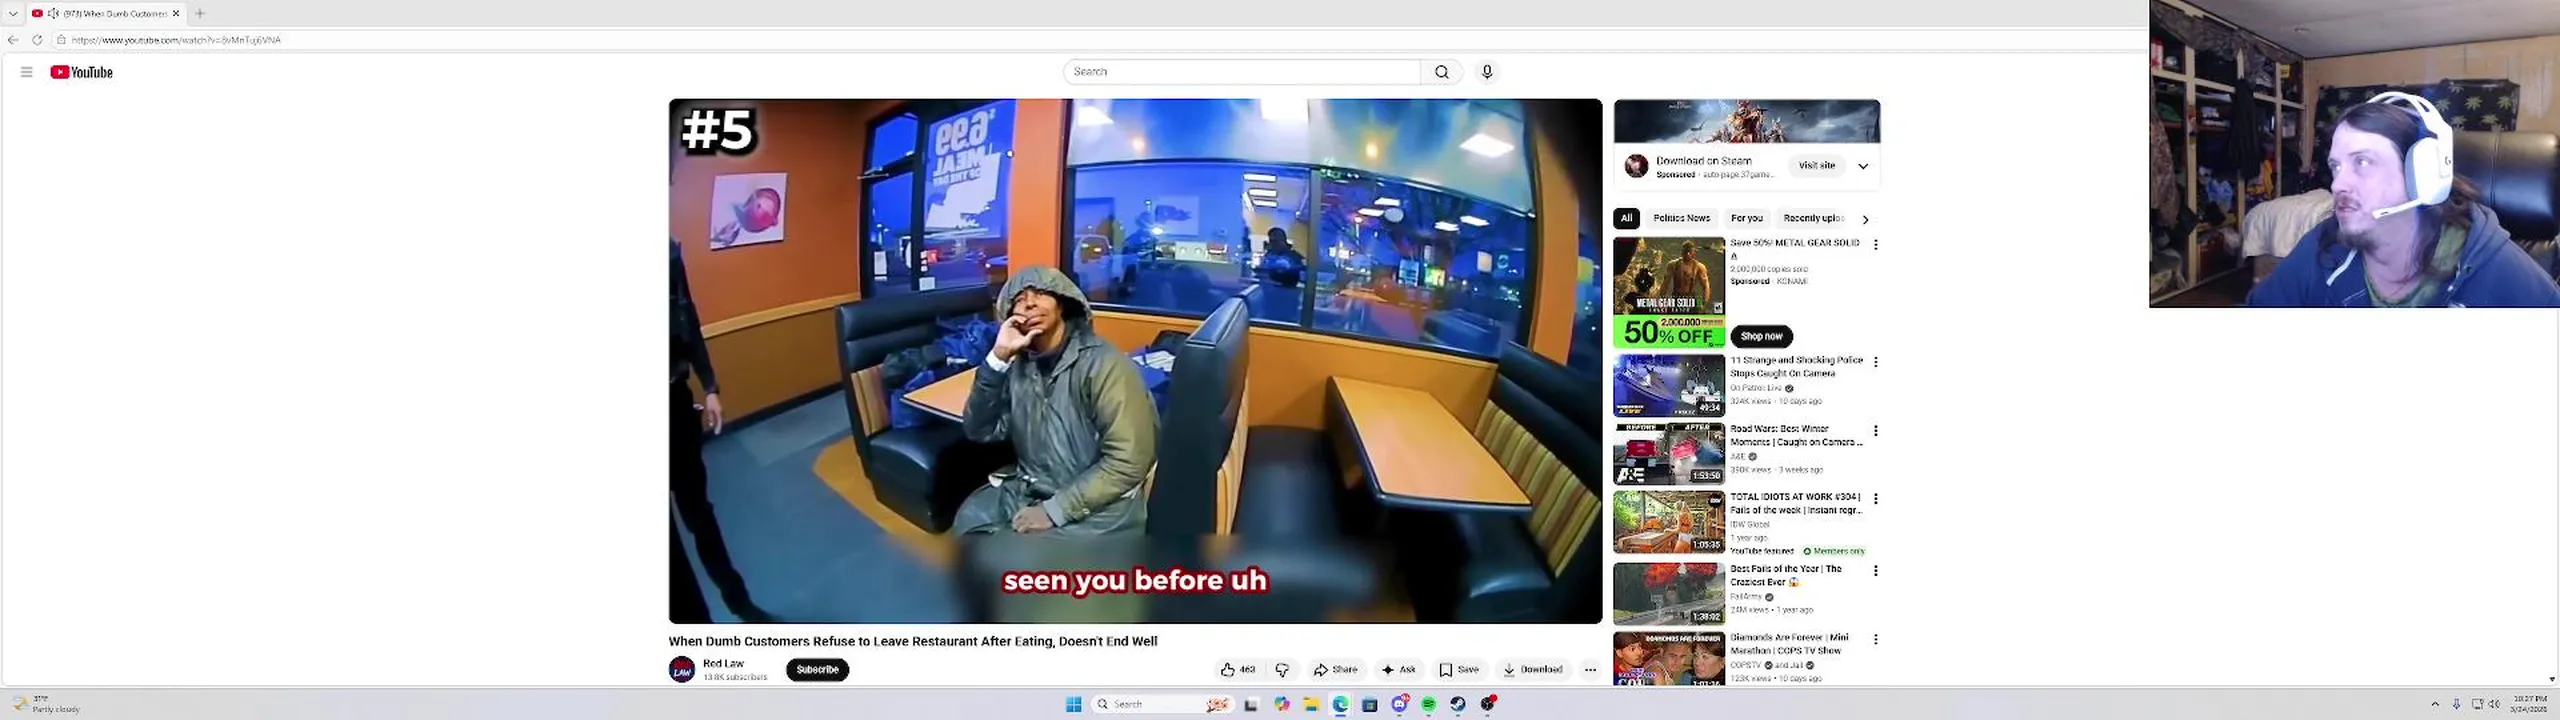This screenshot has height=720, width=2560.
Task: Switch to Microsoft Edge on taskbar
Action: click(x=1340, y=704)
